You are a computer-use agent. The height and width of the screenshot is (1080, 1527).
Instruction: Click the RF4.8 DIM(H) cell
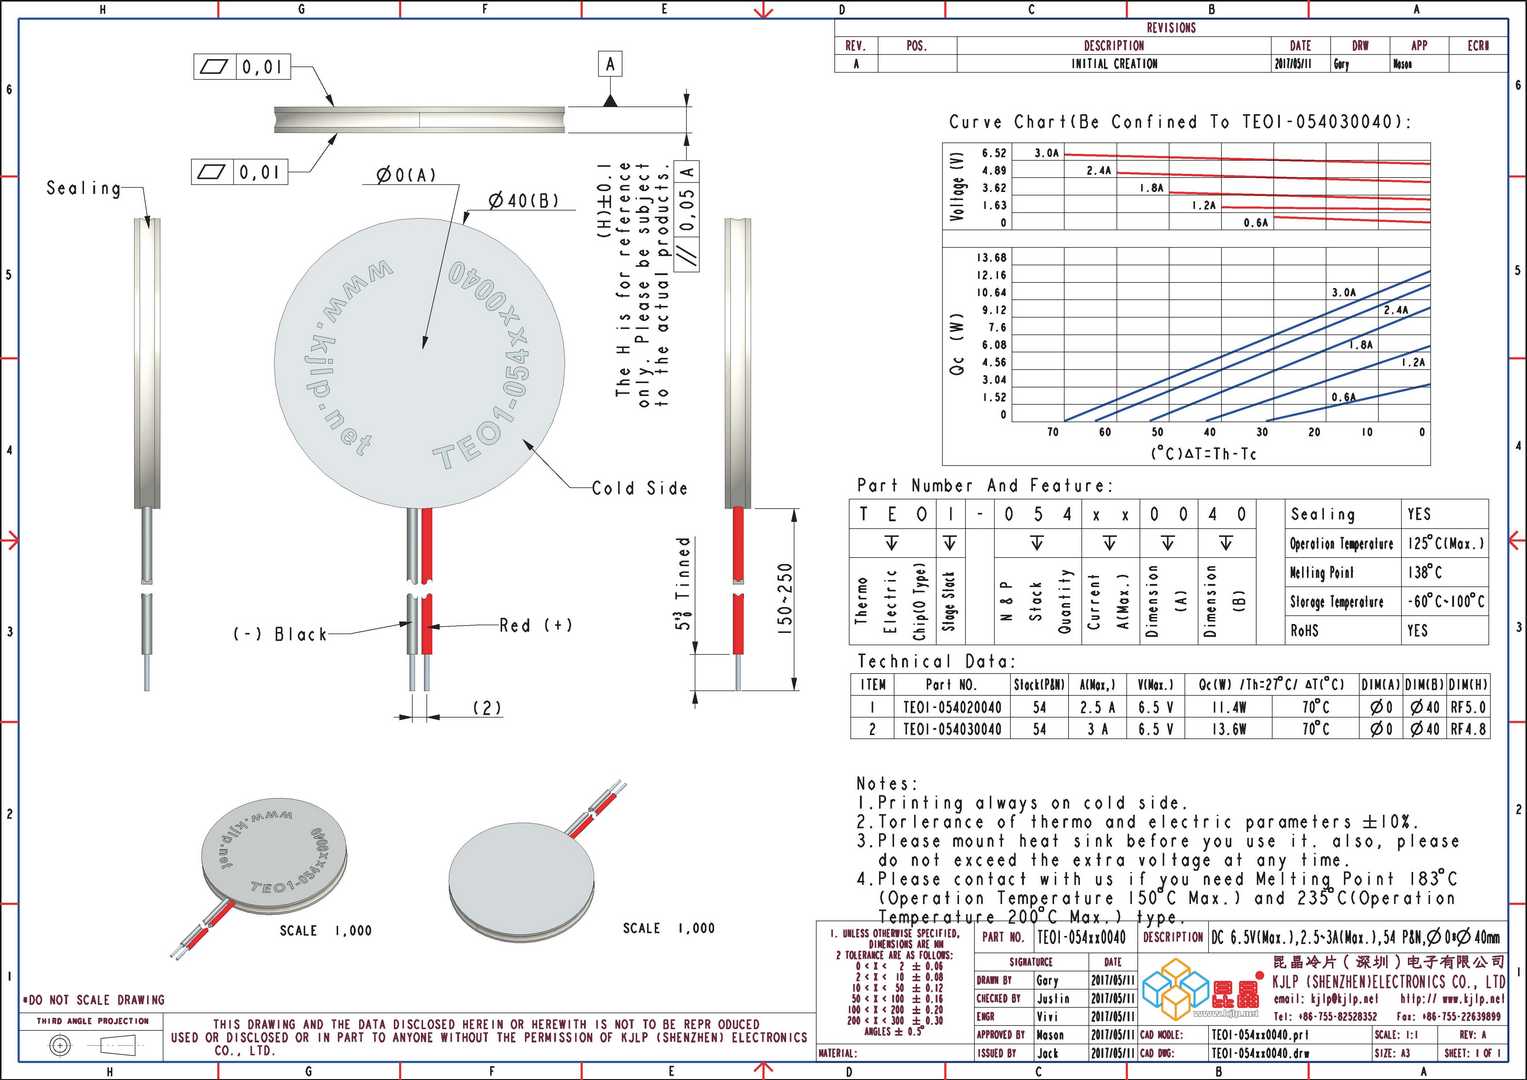pyautogui.click(x=1468, y=729)
